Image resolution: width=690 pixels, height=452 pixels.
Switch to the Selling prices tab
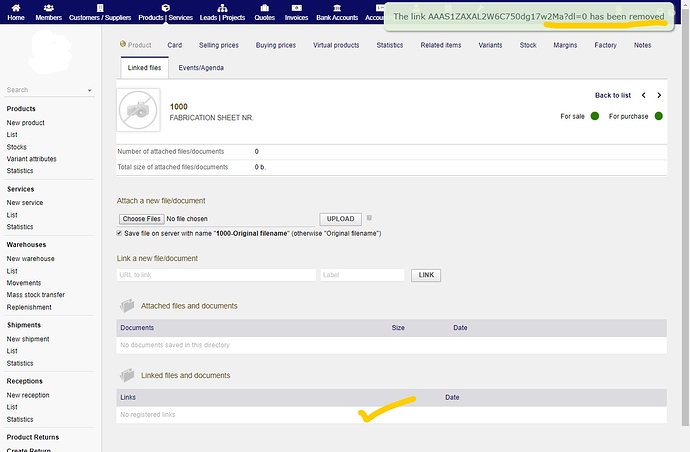218,45
